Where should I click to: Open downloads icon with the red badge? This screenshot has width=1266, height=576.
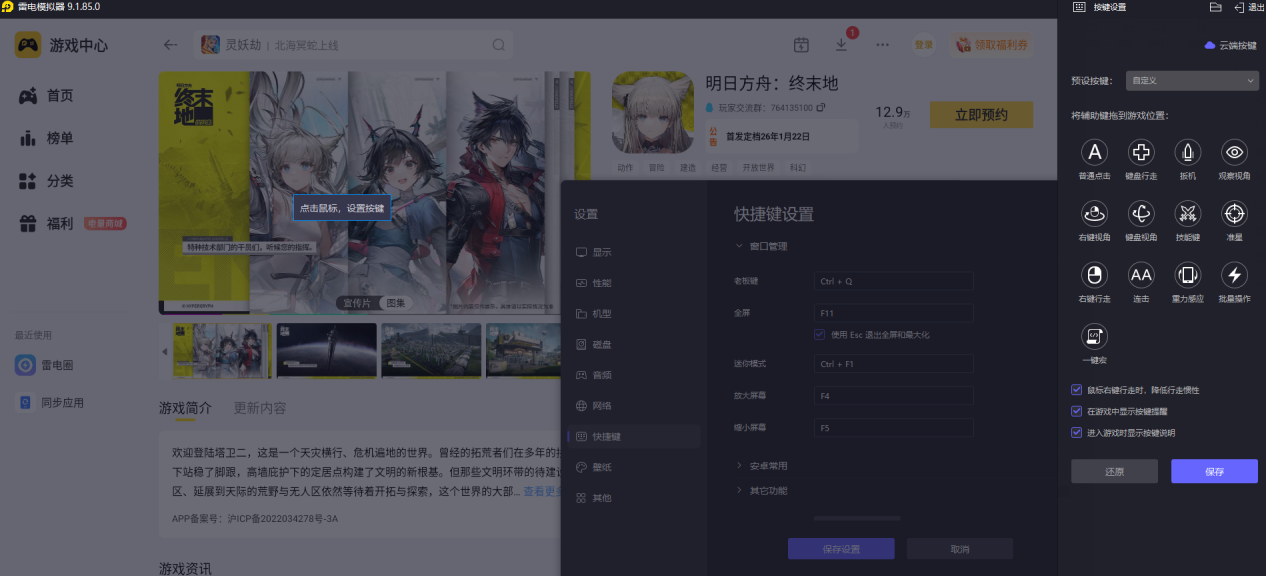coord(841,45)
